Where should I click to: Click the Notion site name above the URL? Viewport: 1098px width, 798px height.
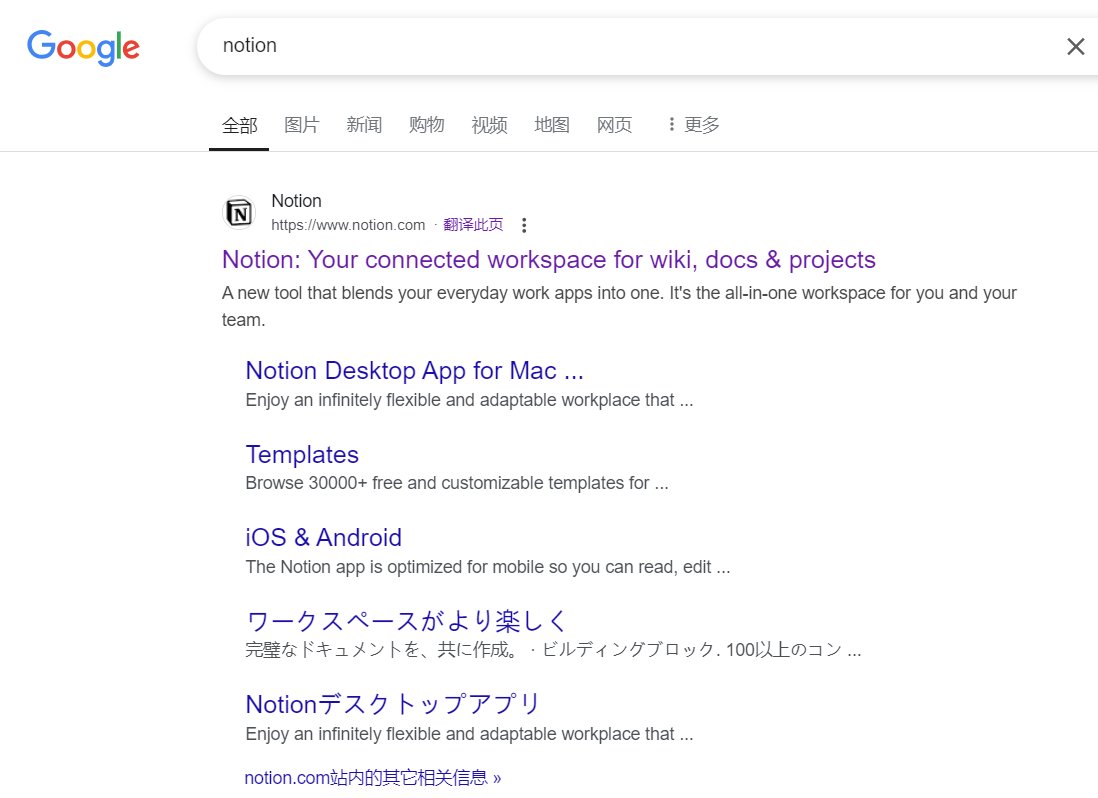(x=296, y=201)
